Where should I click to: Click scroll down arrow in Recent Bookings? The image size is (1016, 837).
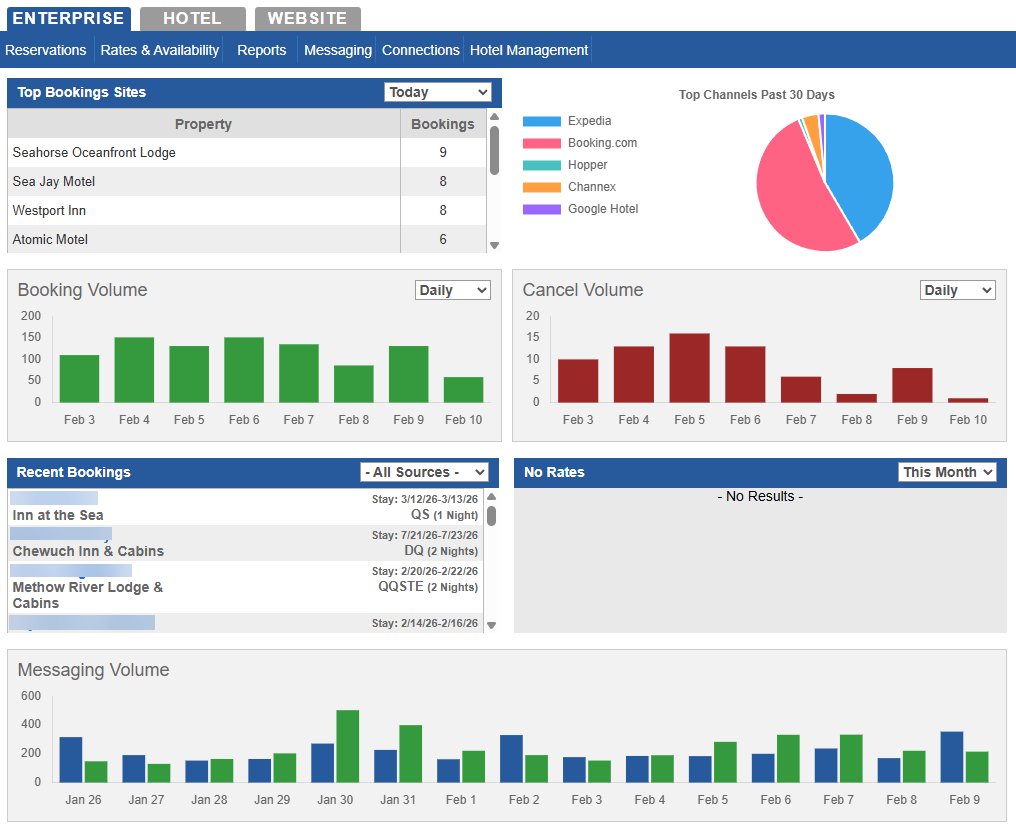click(491, 625)
